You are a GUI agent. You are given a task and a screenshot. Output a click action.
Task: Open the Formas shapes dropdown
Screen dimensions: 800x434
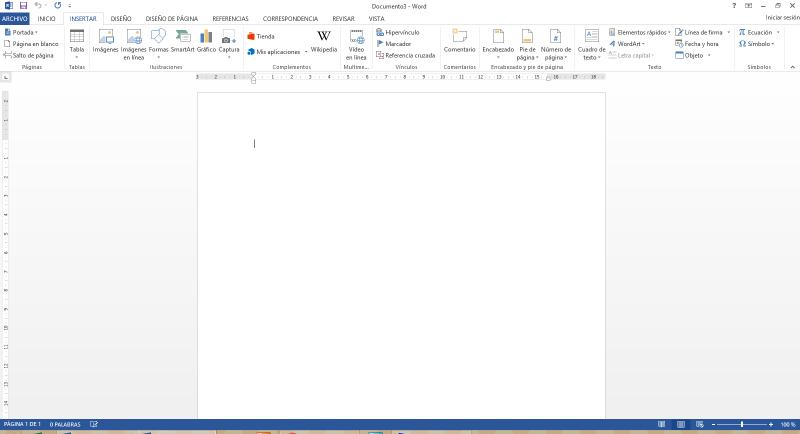(158, 43)
